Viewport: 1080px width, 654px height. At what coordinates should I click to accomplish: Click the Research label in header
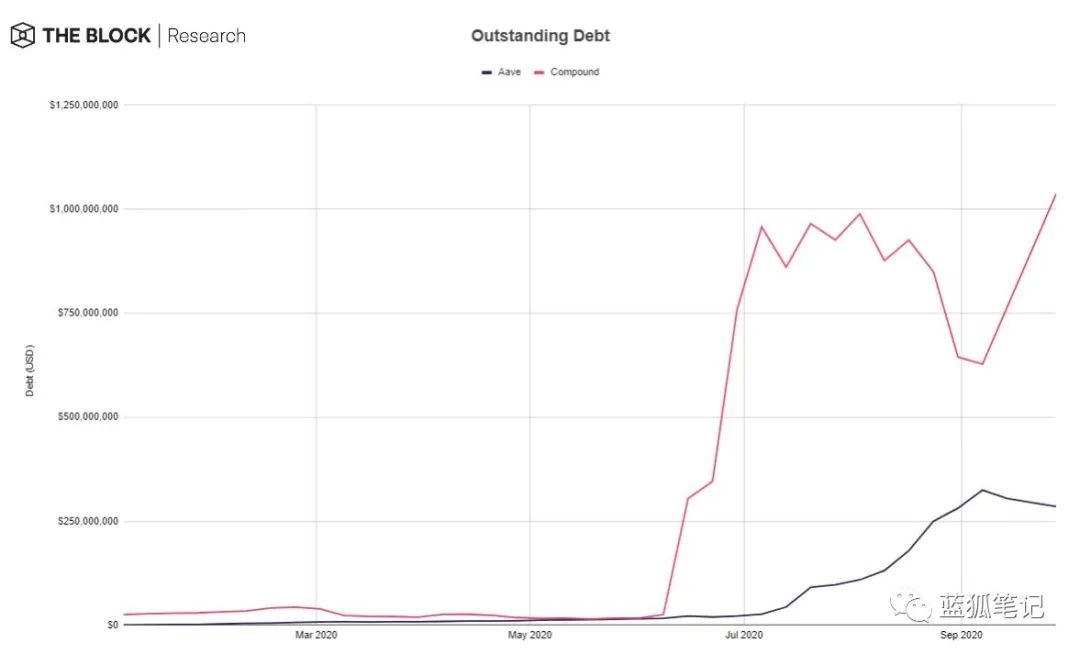(x=206, y=36)
